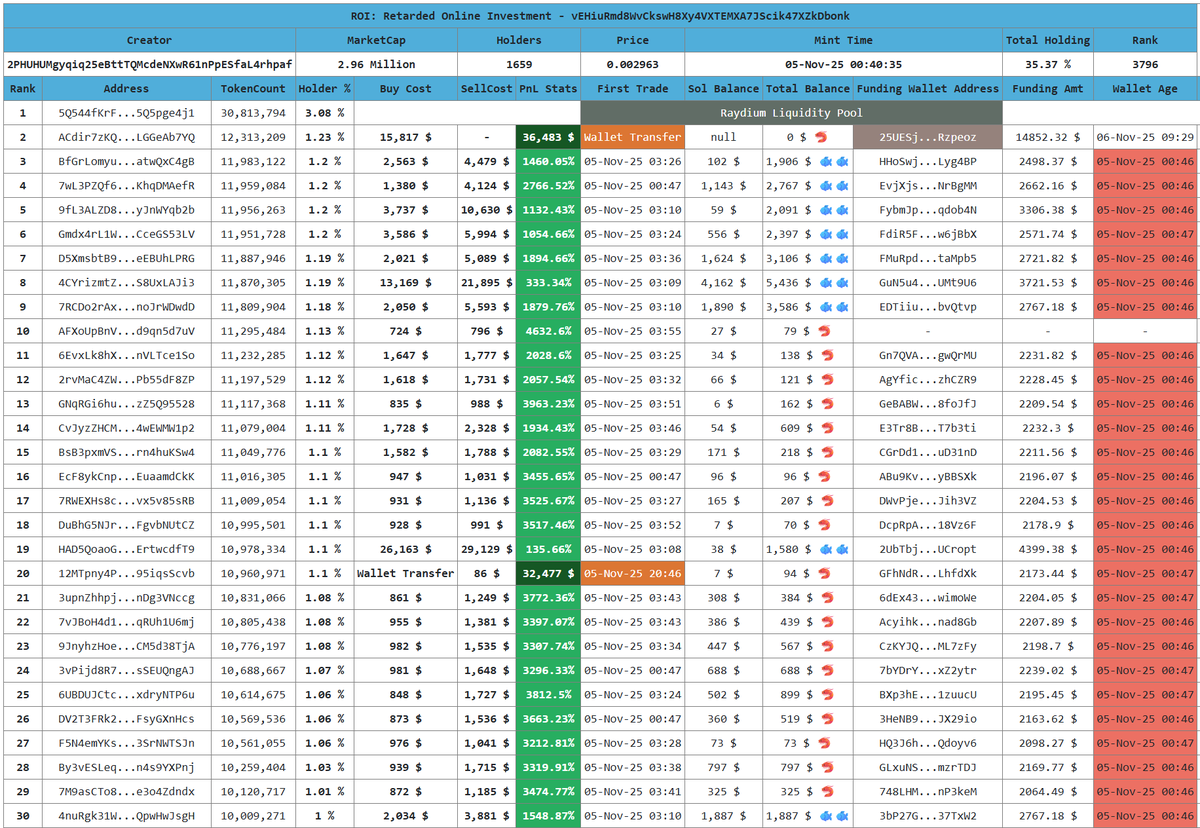The width and height of the screenshot is (1200, 828).
Task: Click the ROI token title bar
Action: tap(600, 16)
